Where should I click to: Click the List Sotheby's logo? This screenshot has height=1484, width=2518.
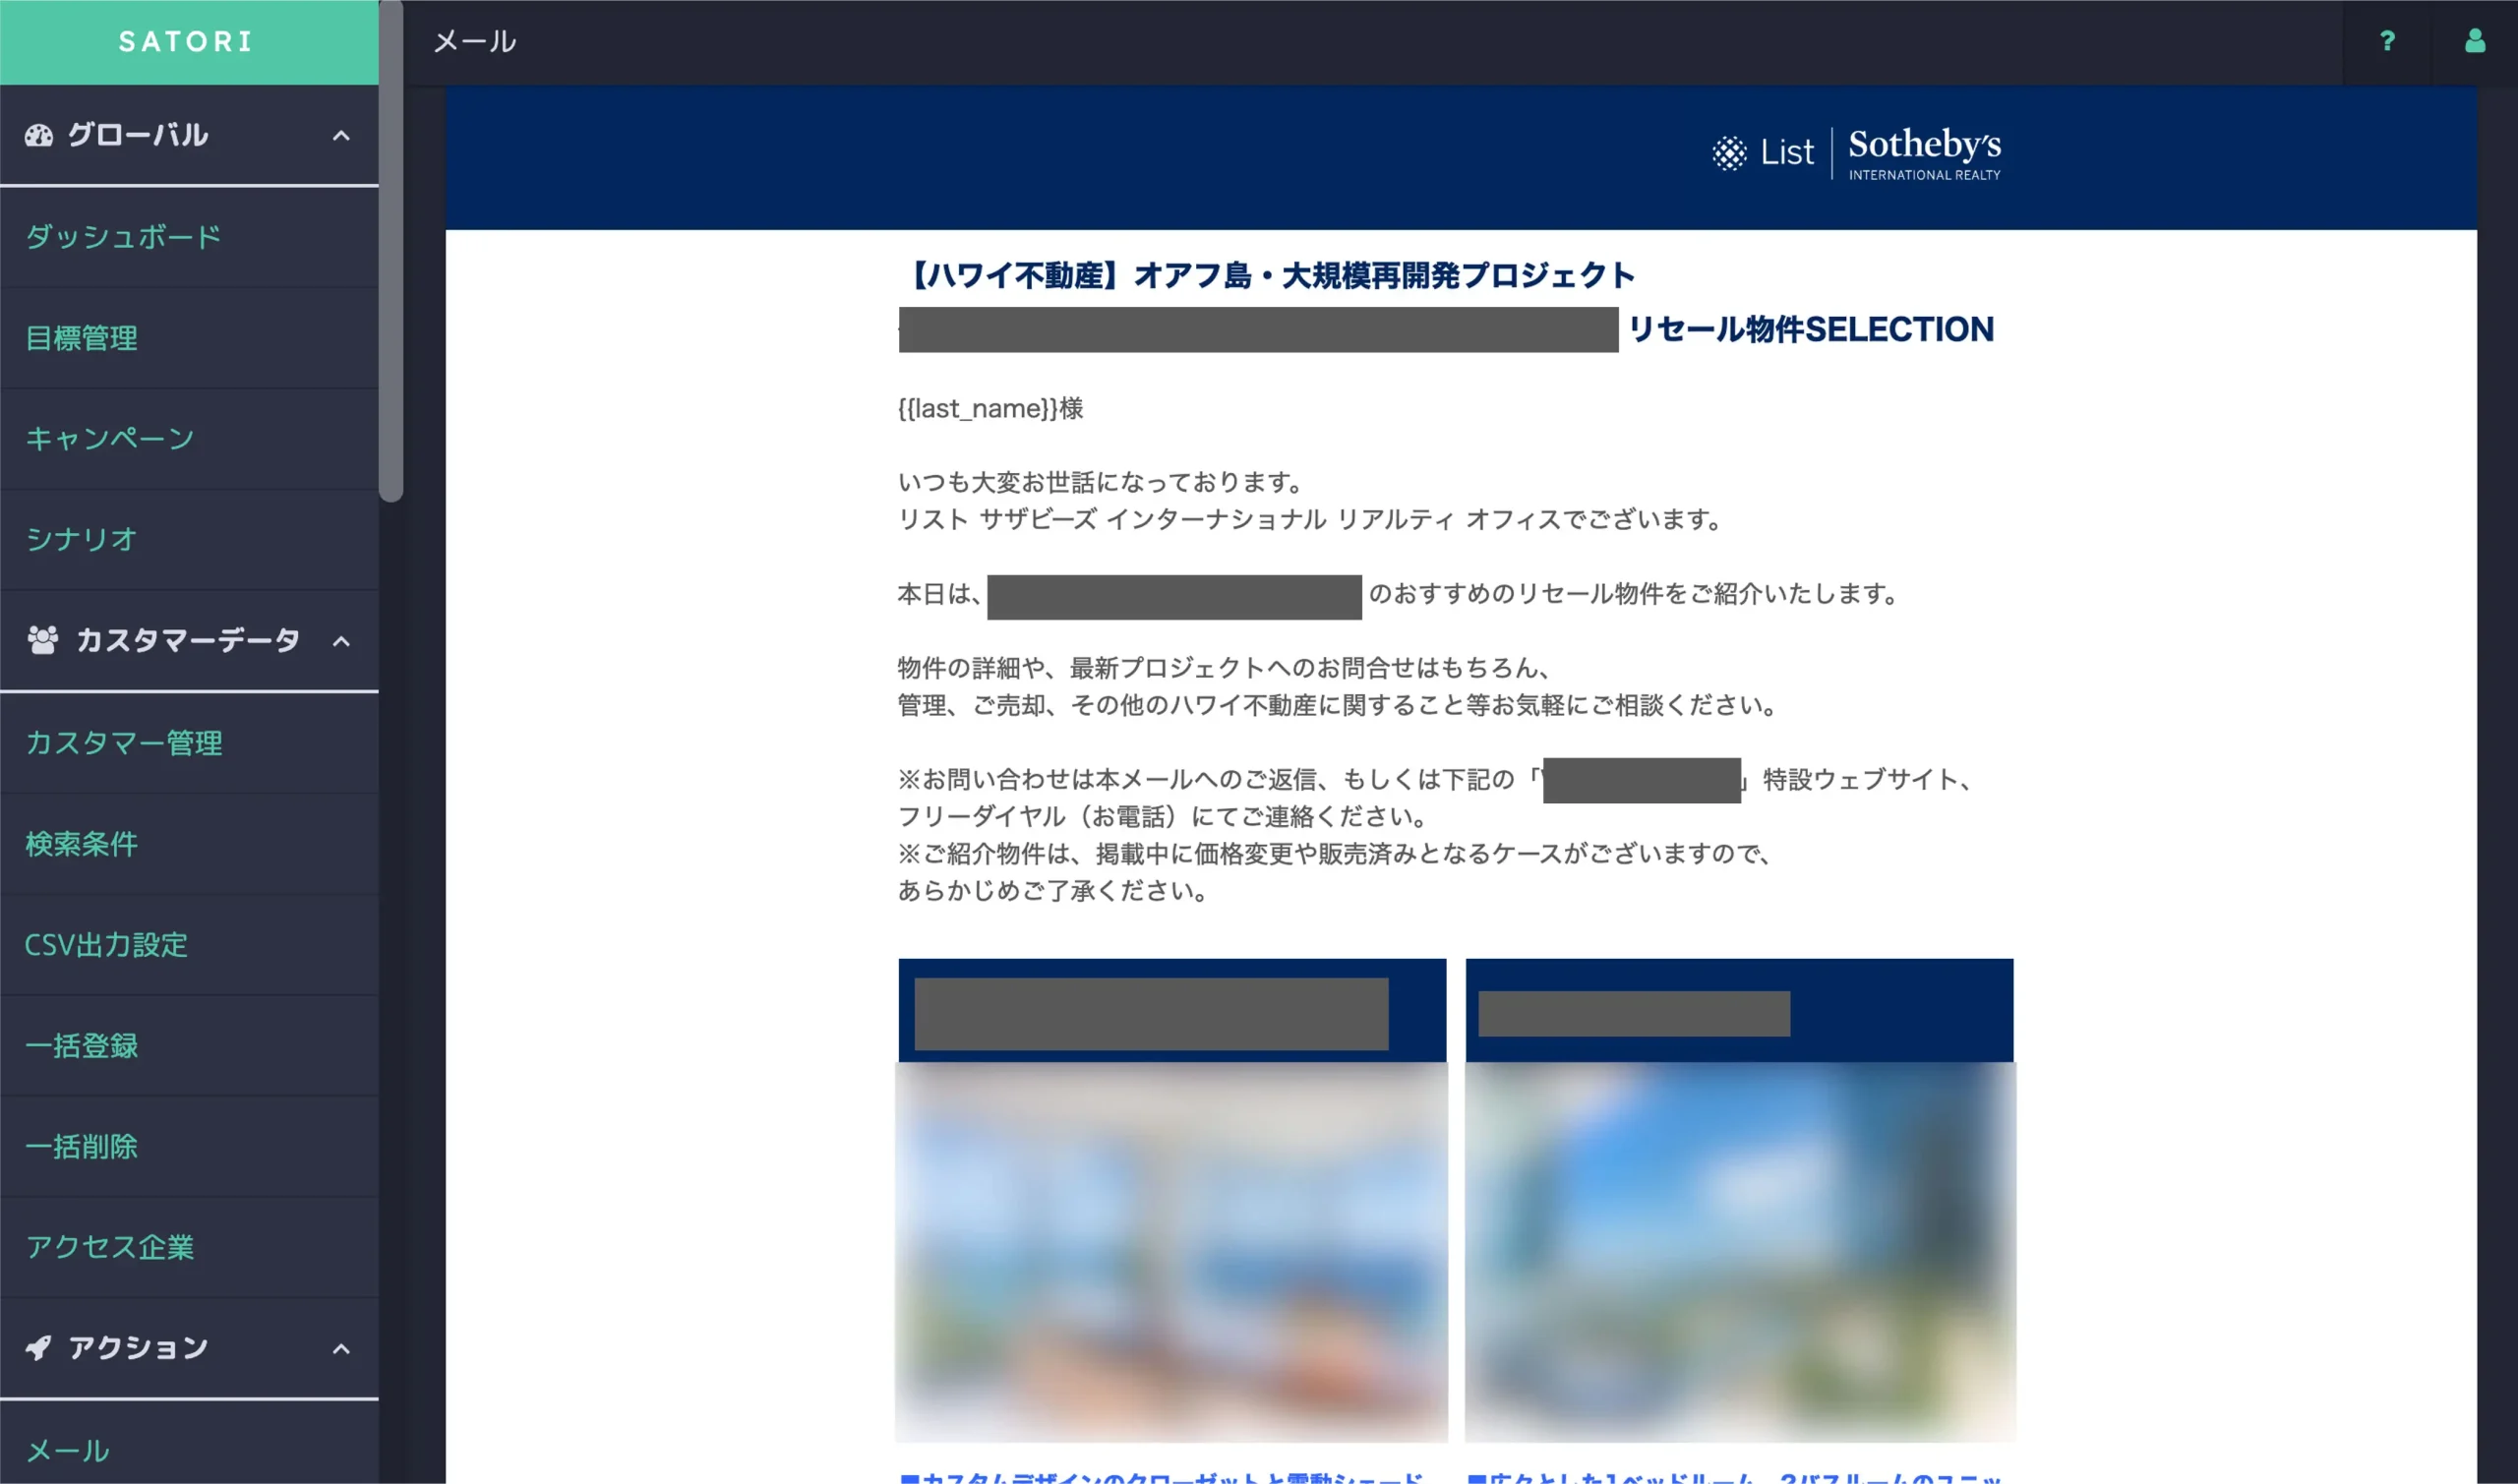[x=1856, y=153]
